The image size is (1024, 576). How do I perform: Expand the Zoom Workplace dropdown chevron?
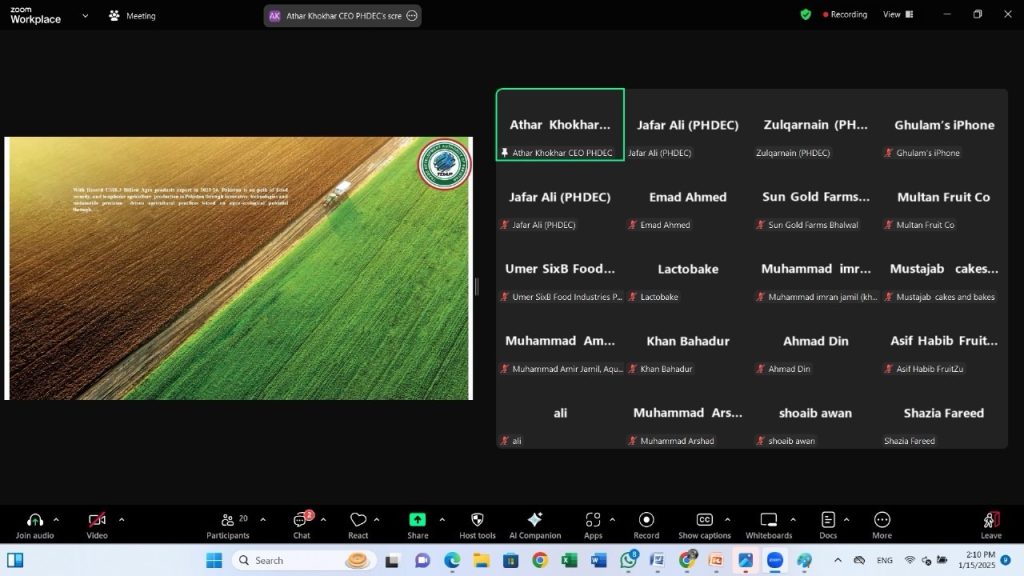(x=84, y=16)
